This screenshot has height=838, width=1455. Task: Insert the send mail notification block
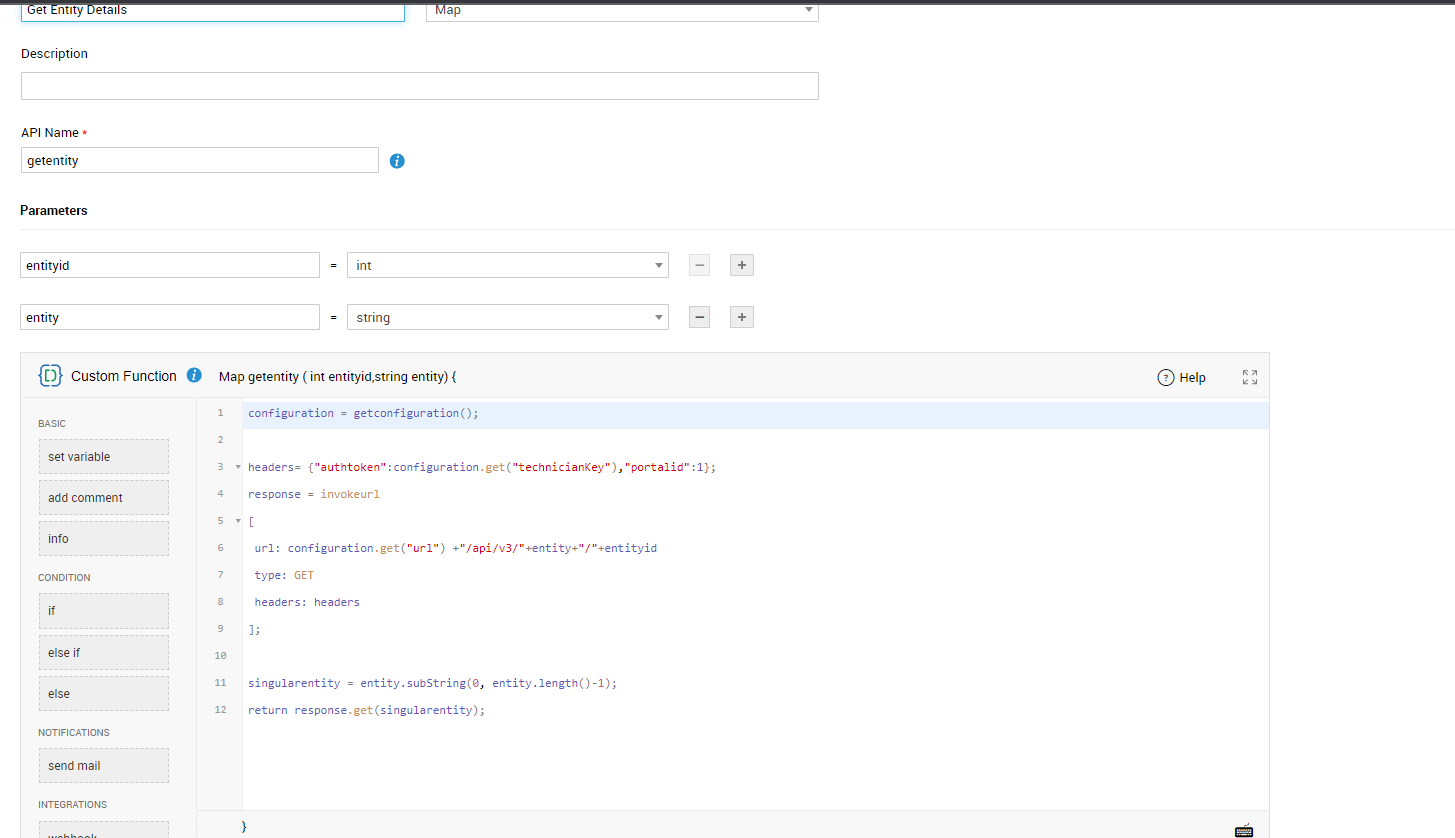click(x=104, y=766)
